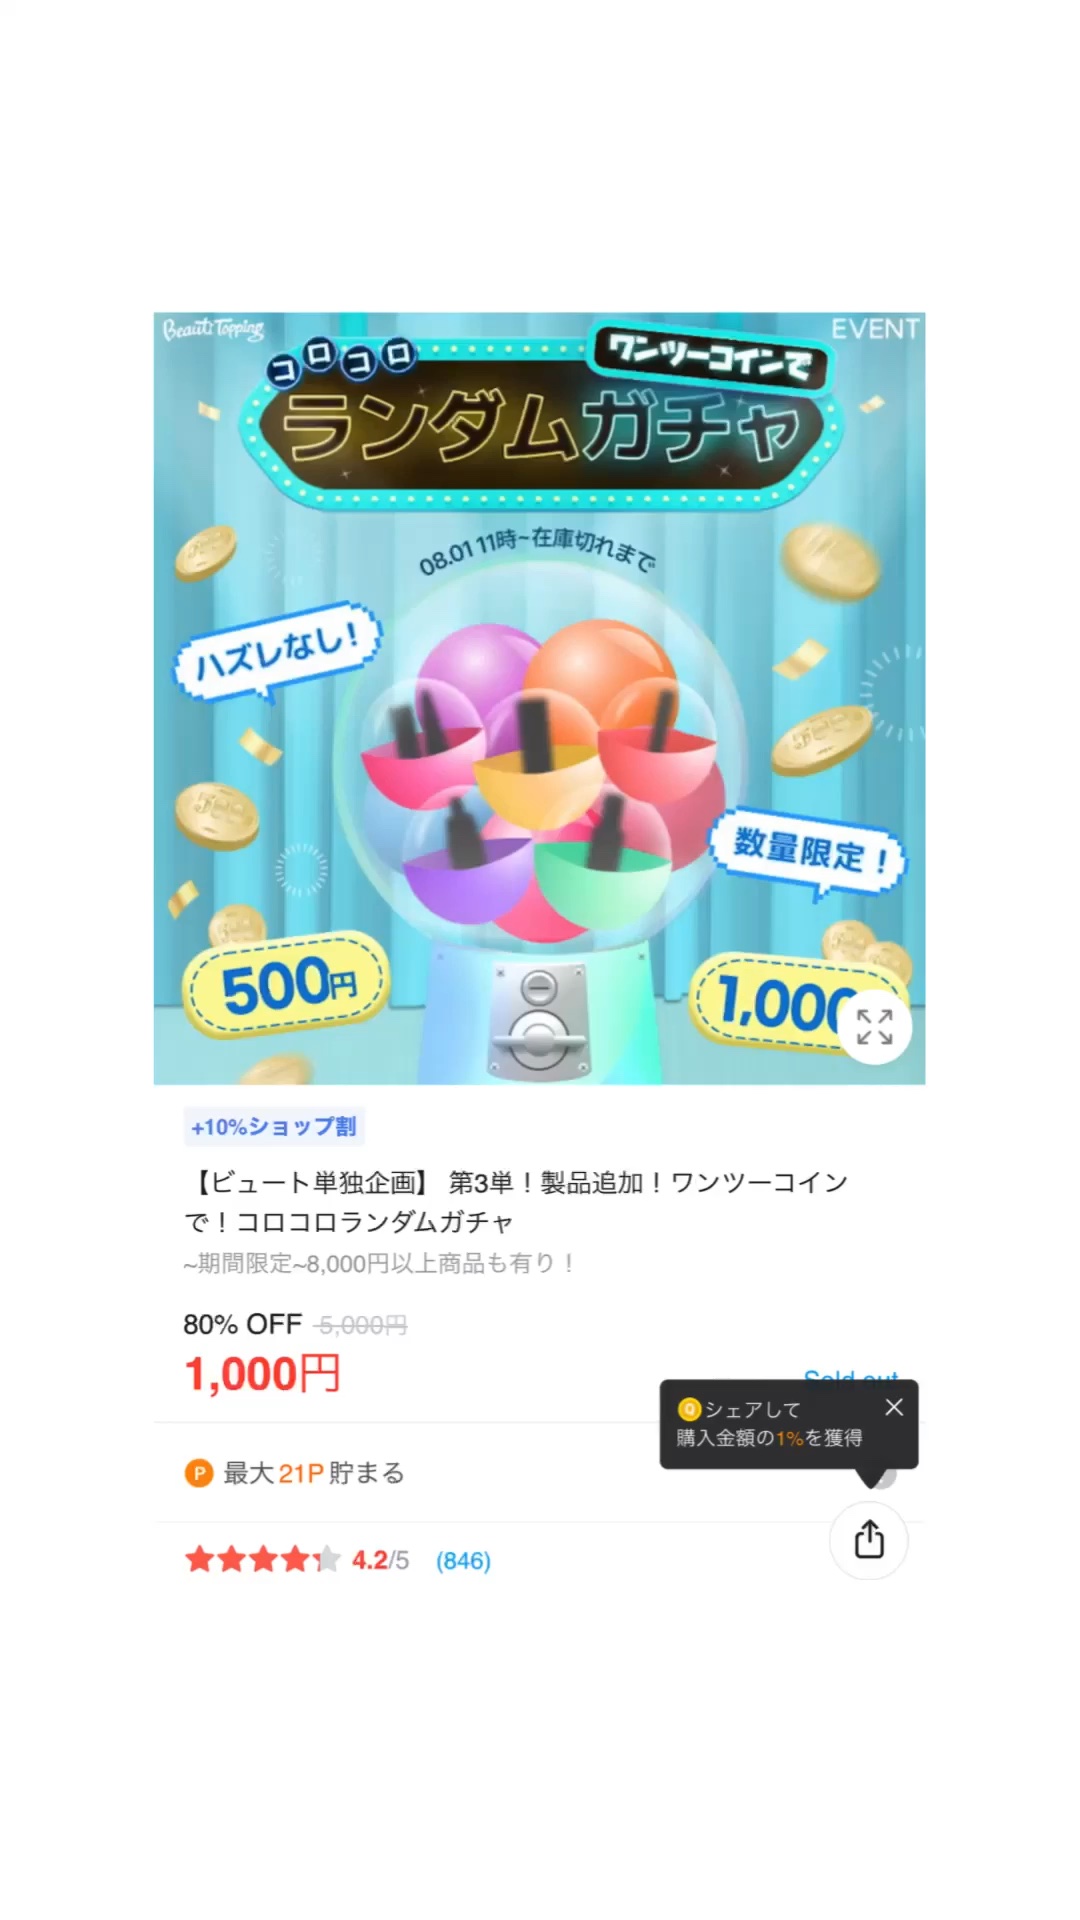Tap the share reward tooltip text
The height and width of the screenshot is (1920, 1080).
pyautogui.click(x=769, y=1423)
